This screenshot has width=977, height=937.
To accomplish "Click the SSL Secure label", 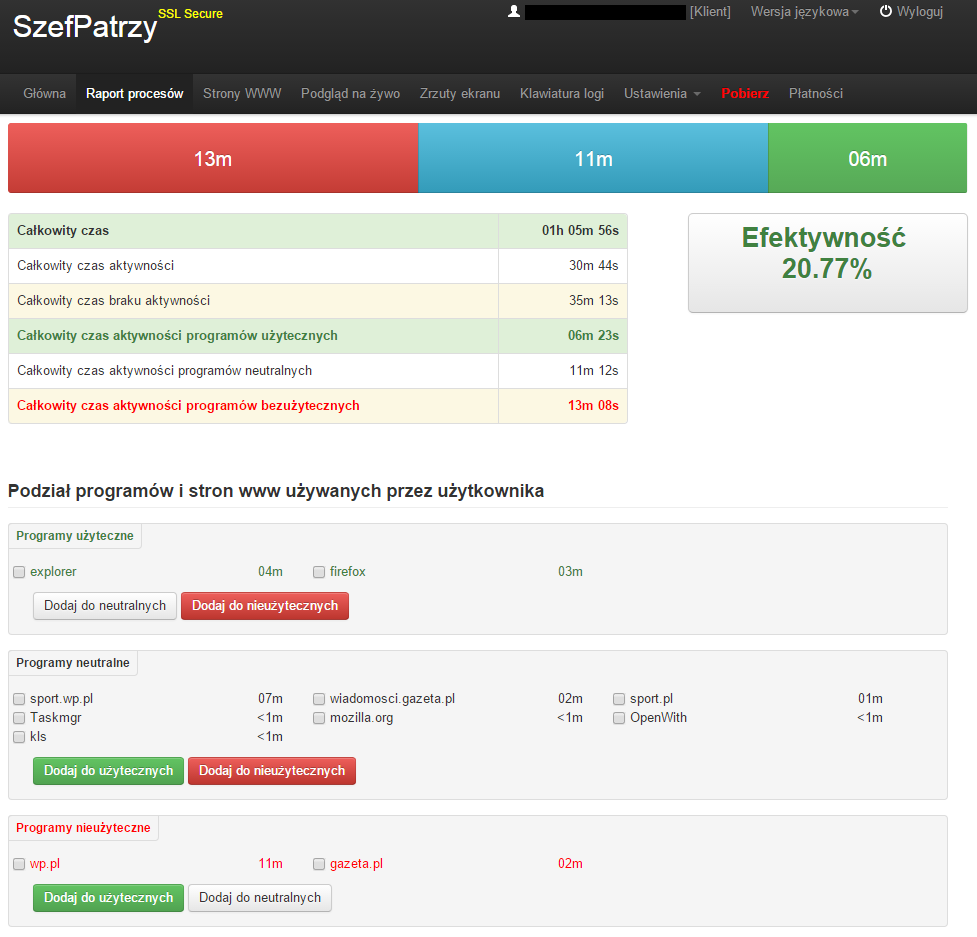I will click(x=190, y=14).
